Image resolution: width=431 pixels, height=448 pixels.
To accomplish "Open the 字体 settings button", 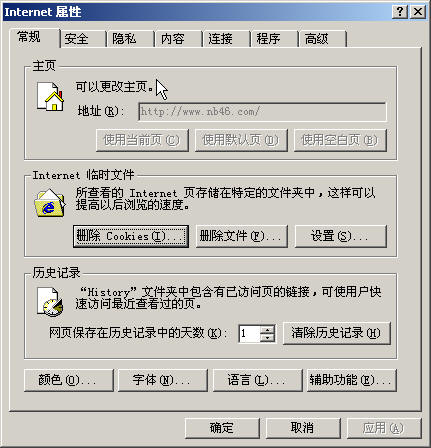I will (x=163, y=380).
